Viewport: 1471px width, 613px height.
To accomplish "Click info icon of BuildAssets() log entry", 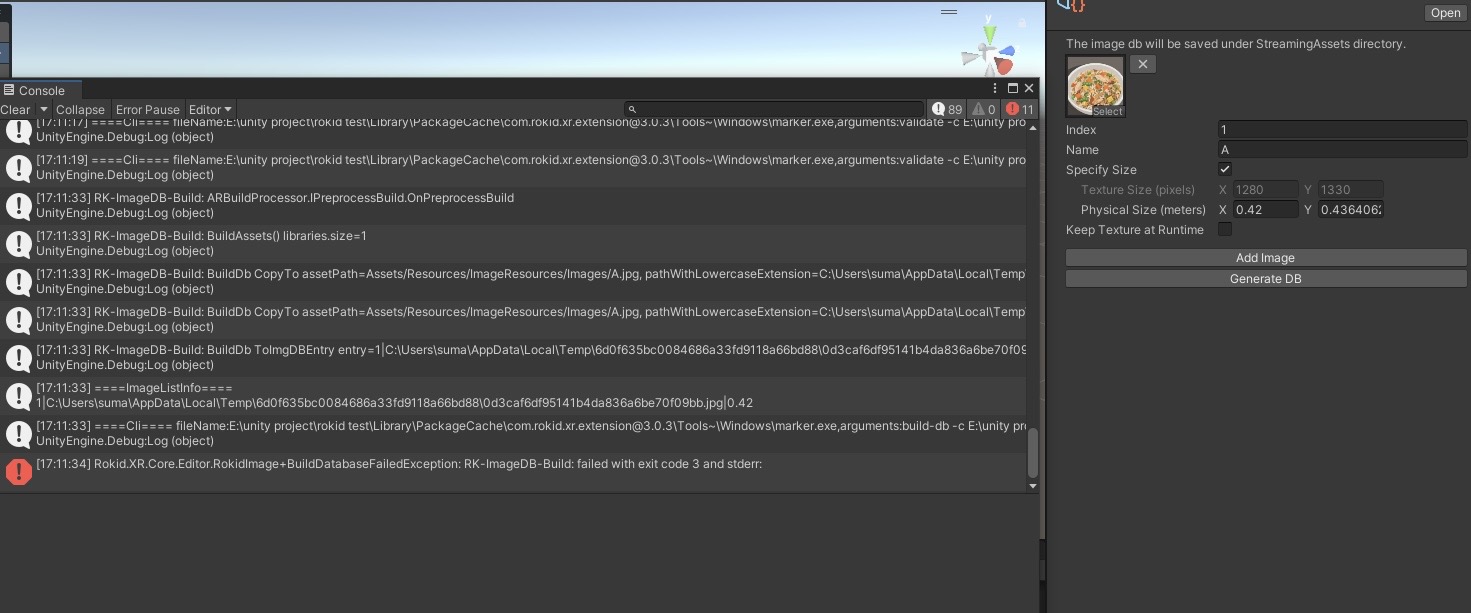I will pos(19,244).
